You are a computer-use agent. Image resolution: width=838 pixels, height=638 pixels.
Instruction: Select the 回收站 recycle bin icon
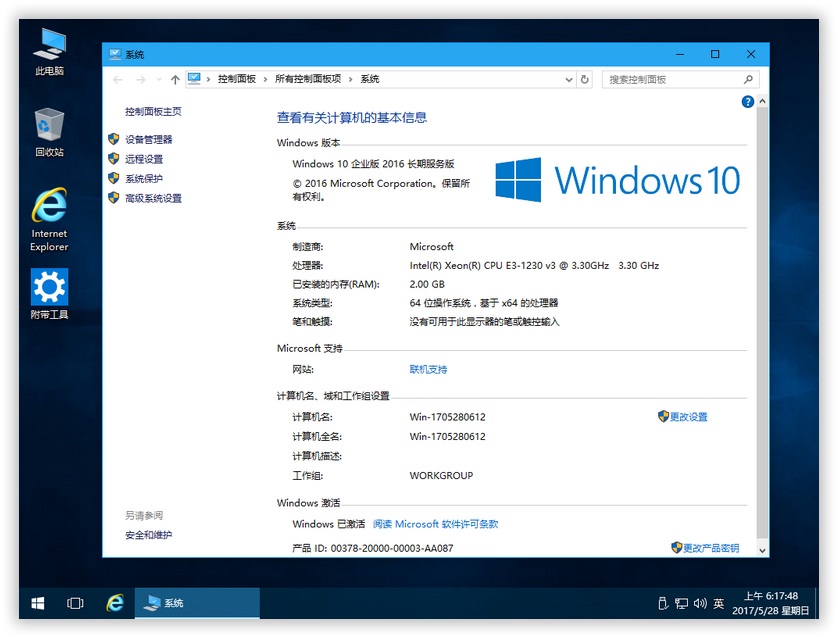tap(49, 132)
